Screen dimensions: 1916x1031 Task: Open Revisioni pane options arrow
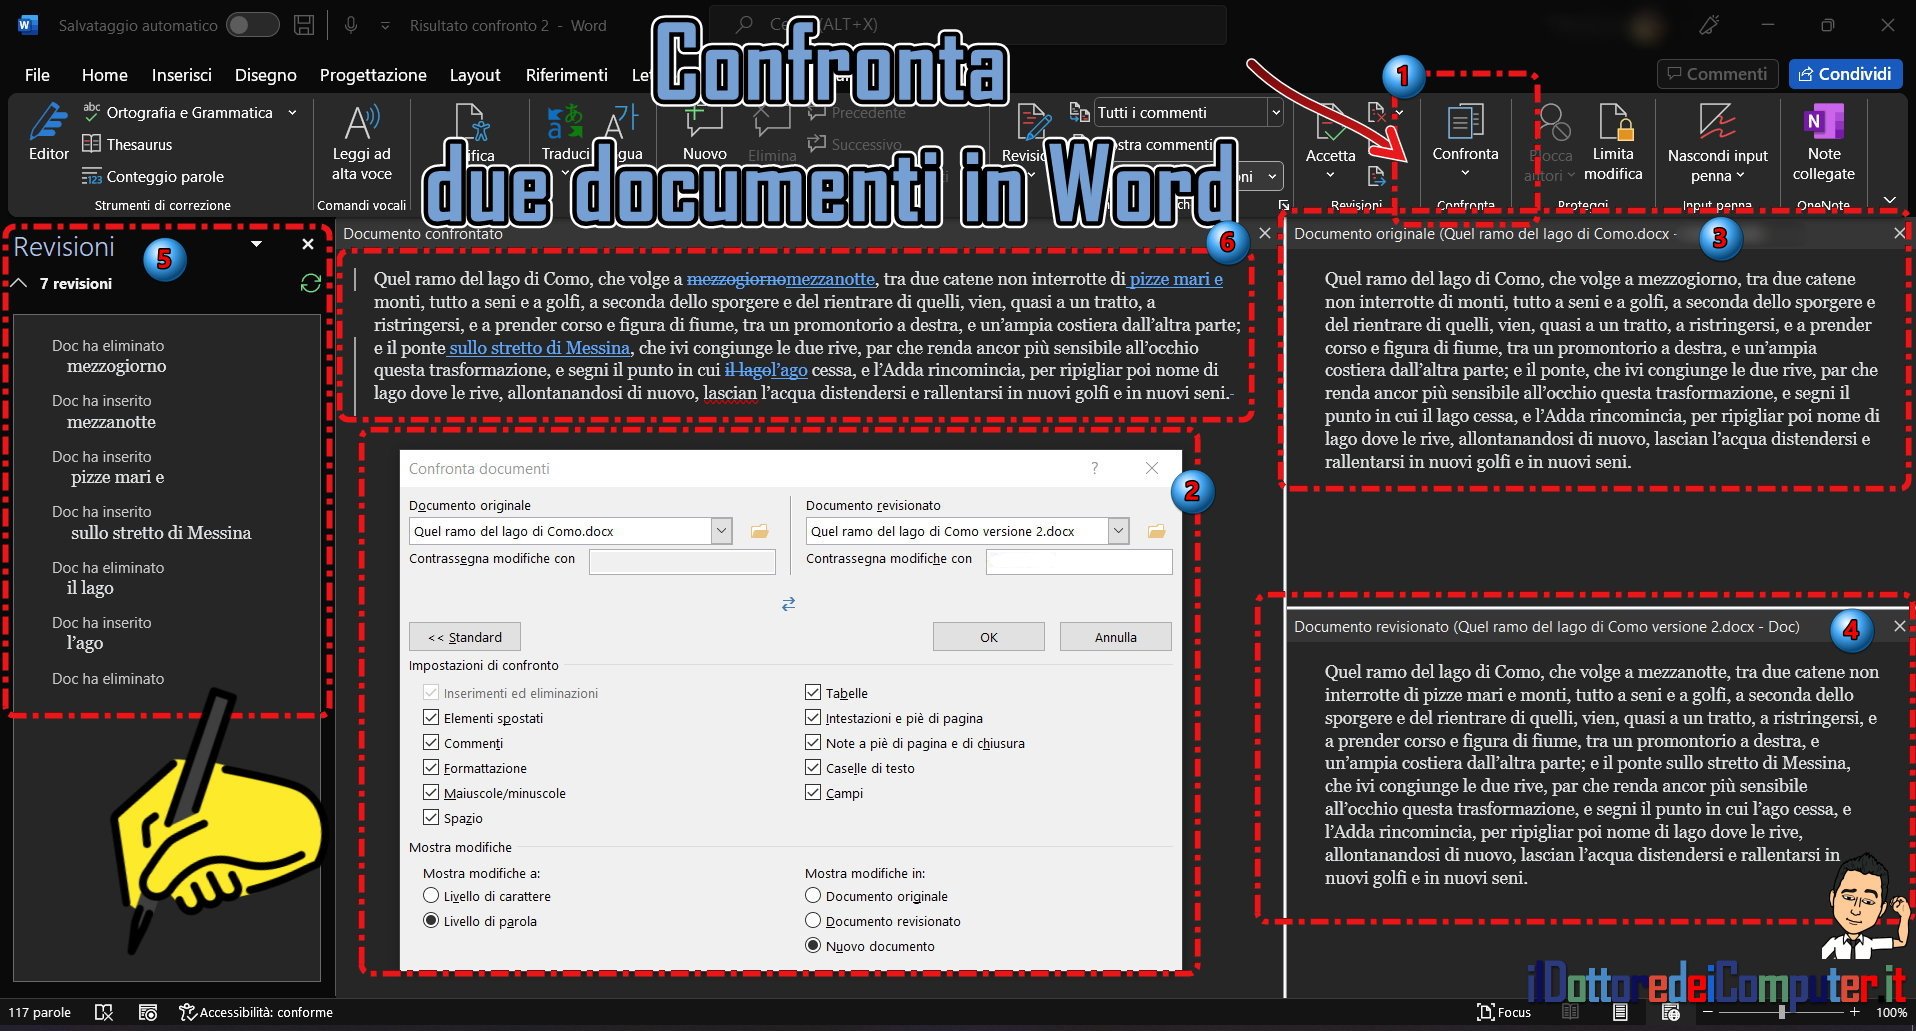256,244
